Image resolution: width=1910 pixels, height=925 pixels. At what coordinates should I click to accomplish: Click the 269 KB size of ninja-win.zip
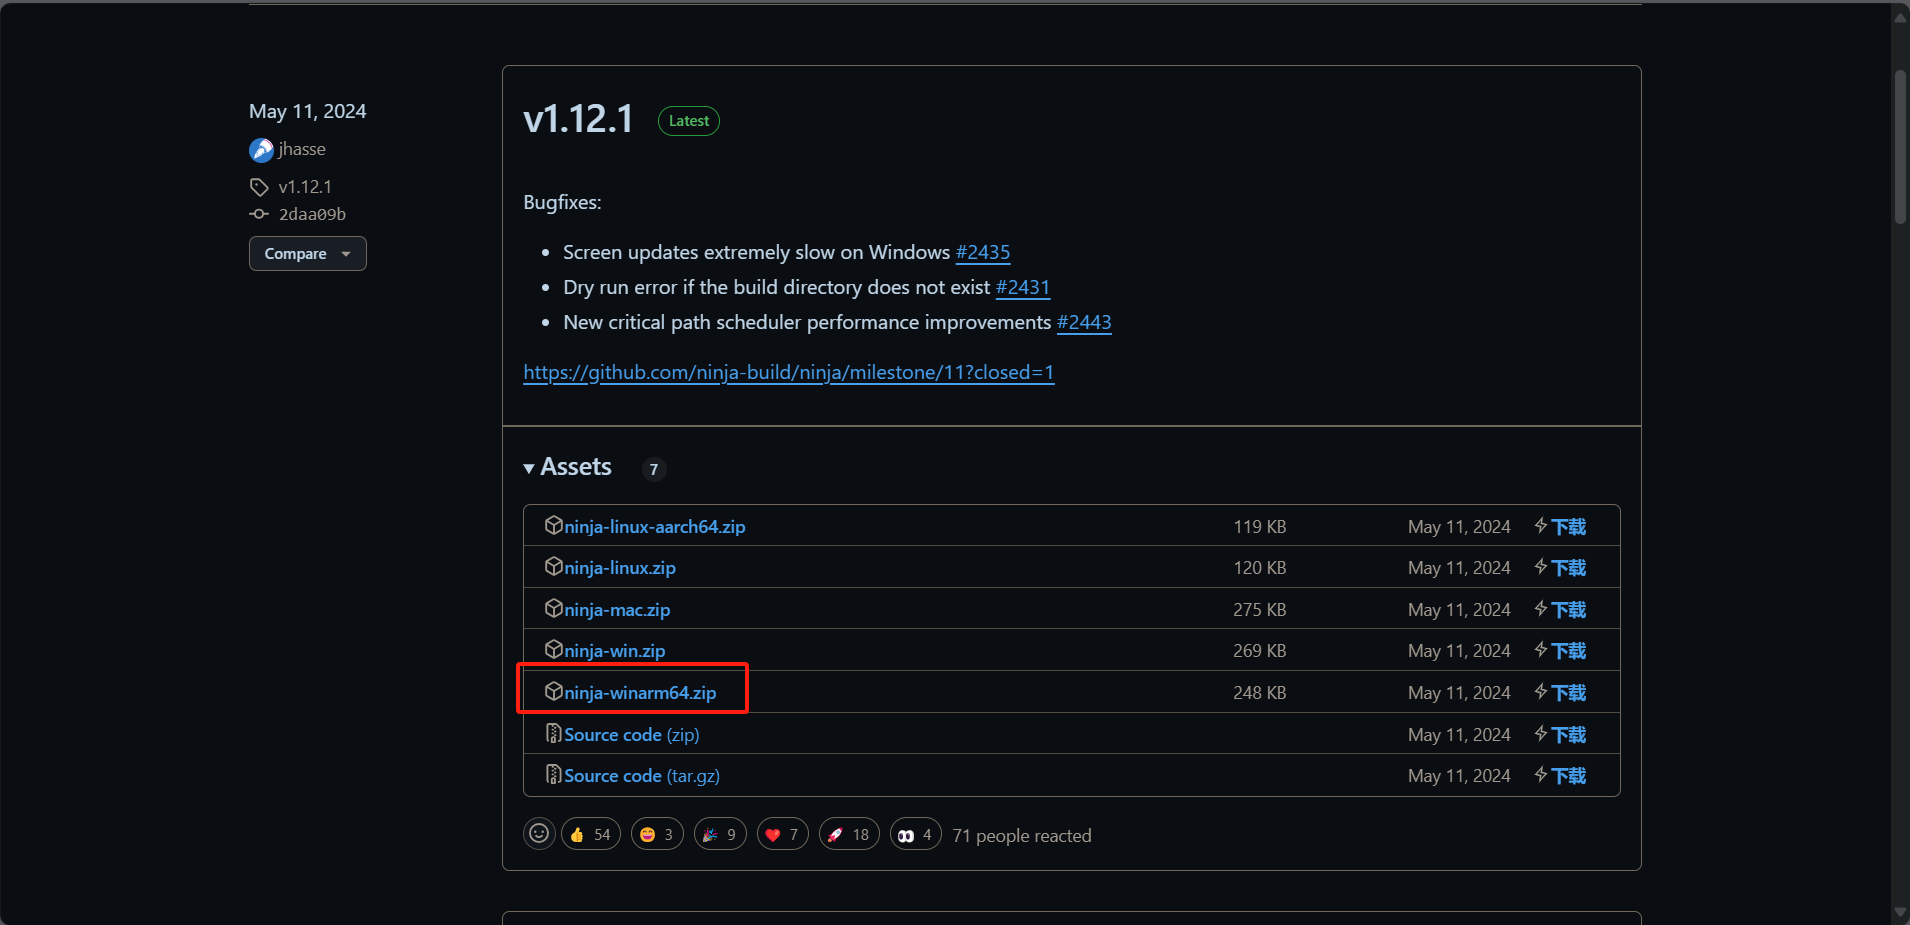[x=1260, y=651]
